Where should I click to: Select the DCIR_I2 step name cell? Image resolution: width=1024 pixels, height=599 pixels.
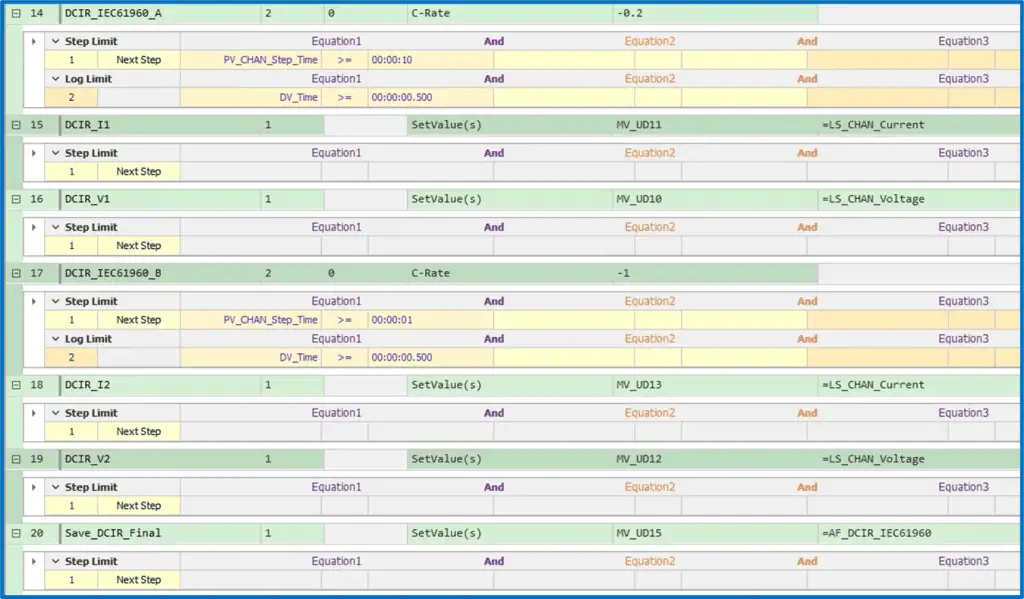pyautogui.click(x=161, y=385)
